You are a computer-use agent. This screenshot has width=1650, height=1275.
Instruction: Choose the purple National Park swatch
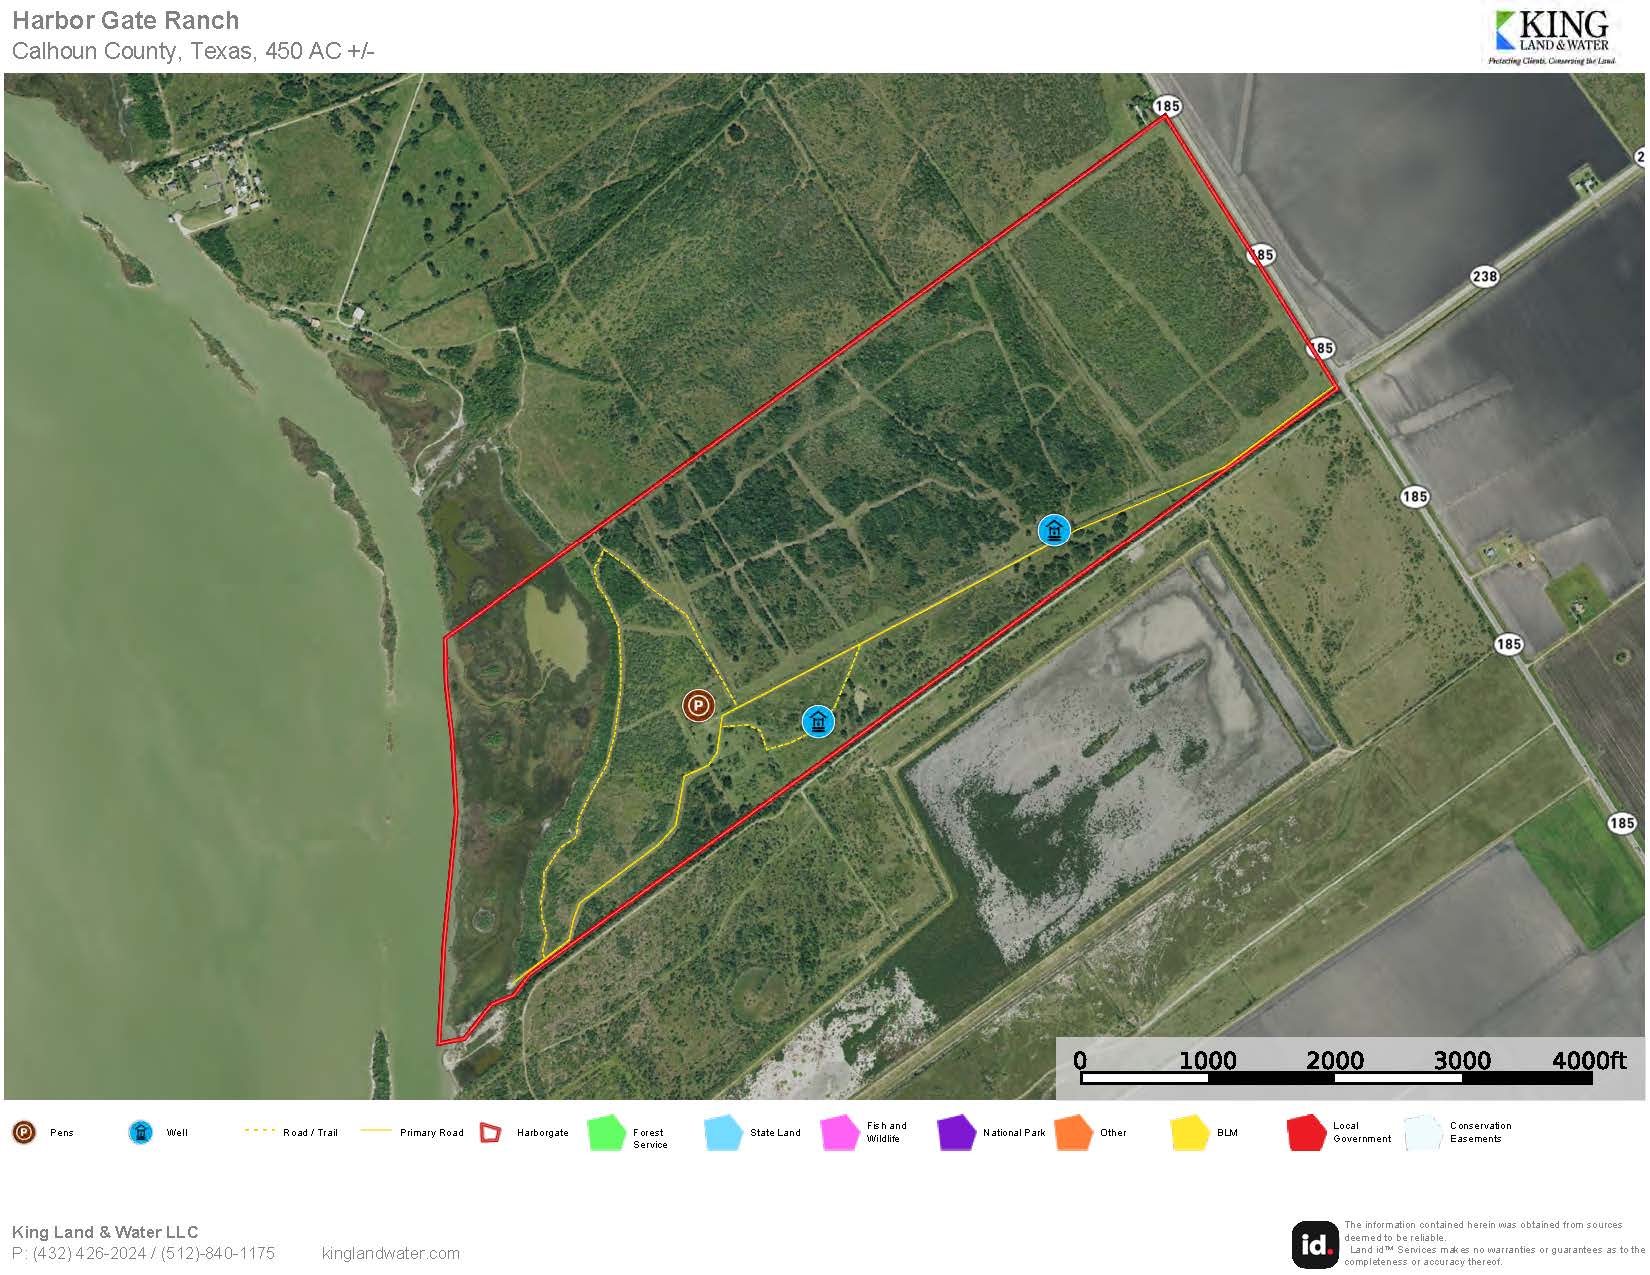956,1134
